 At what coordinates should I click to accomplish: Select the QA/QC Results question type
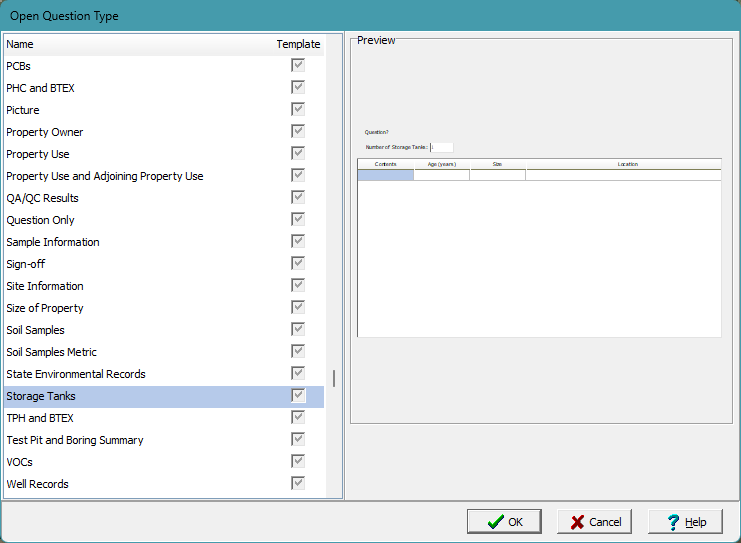point(42,198)
